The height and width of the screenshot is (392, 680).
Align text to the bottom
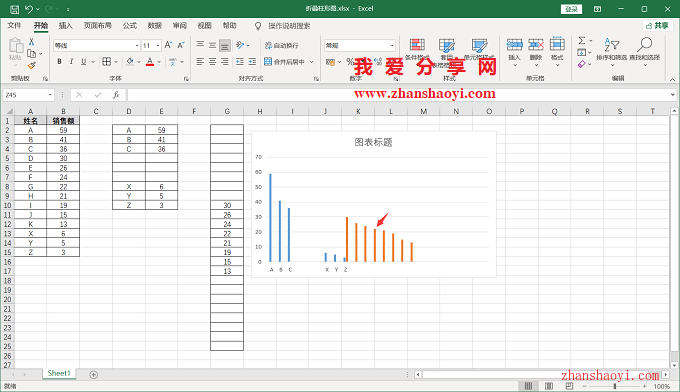coord(225,45)
